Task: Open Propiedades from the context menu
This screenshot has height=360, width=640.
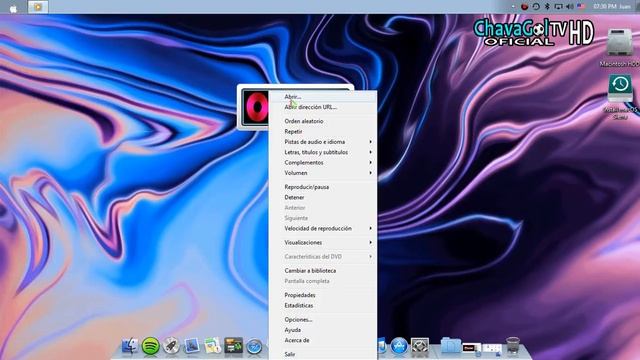Action: click(x=323, y=295)
